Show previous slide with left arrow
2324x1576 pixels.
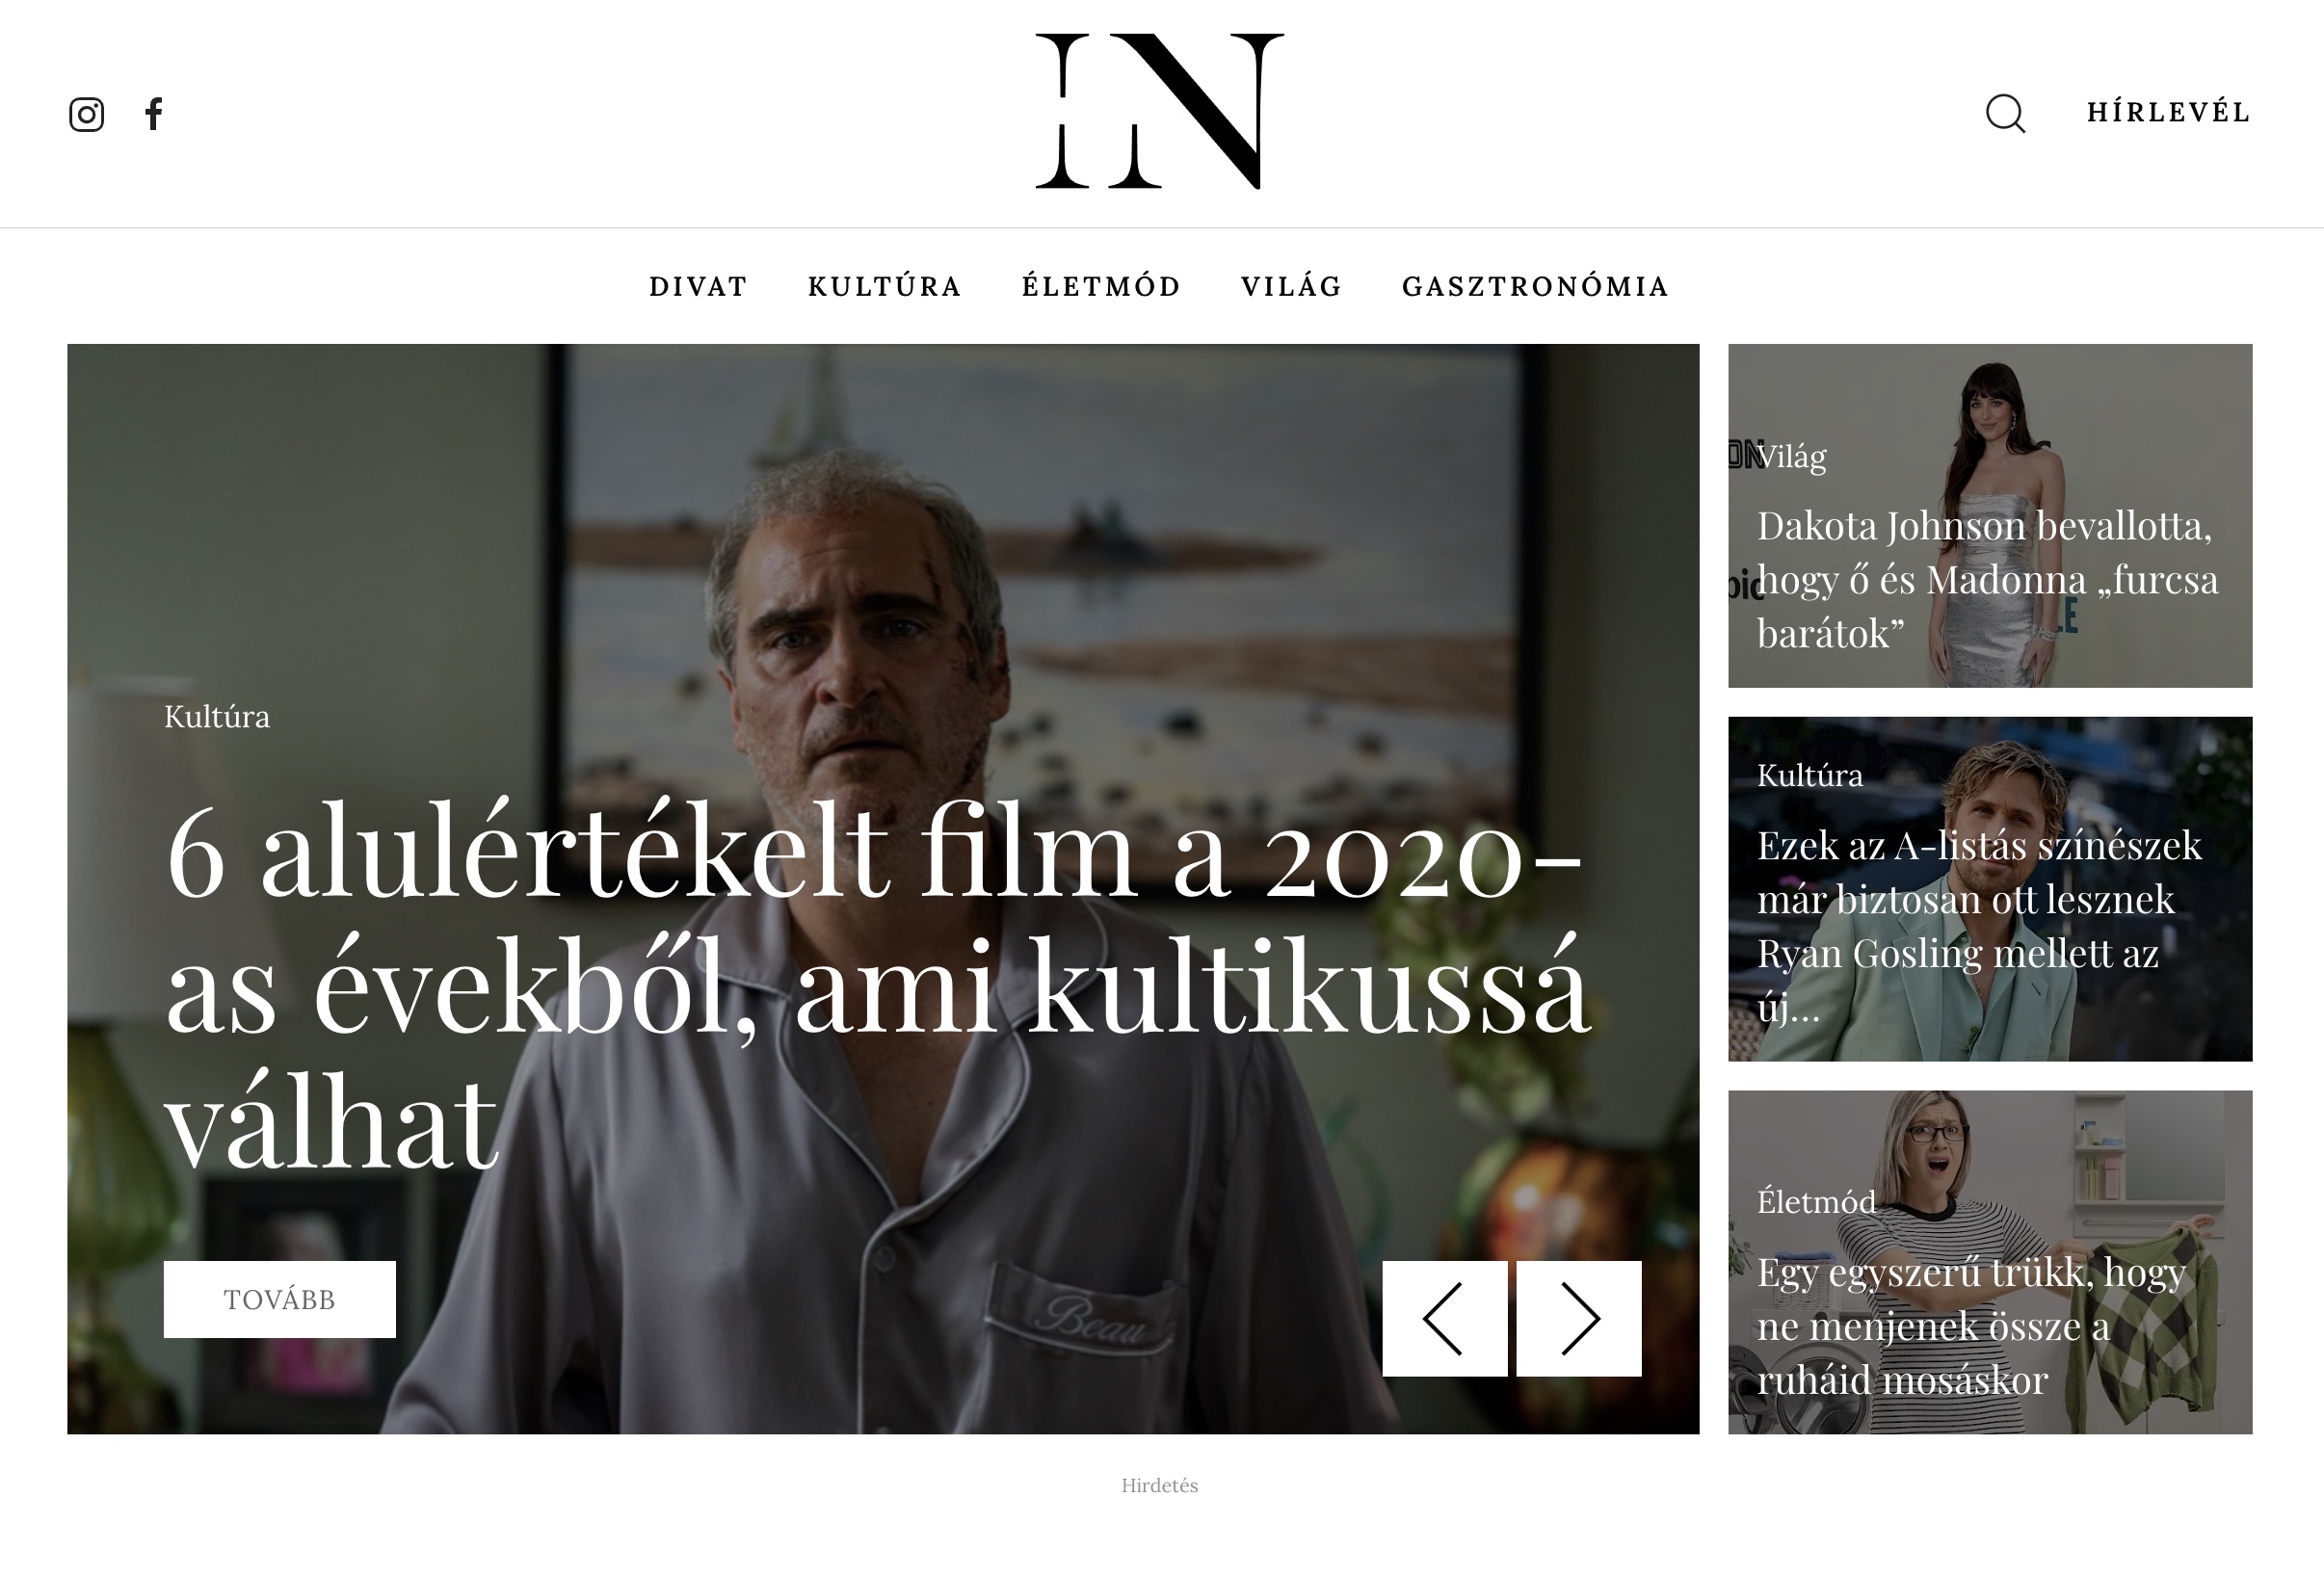1444,1318
